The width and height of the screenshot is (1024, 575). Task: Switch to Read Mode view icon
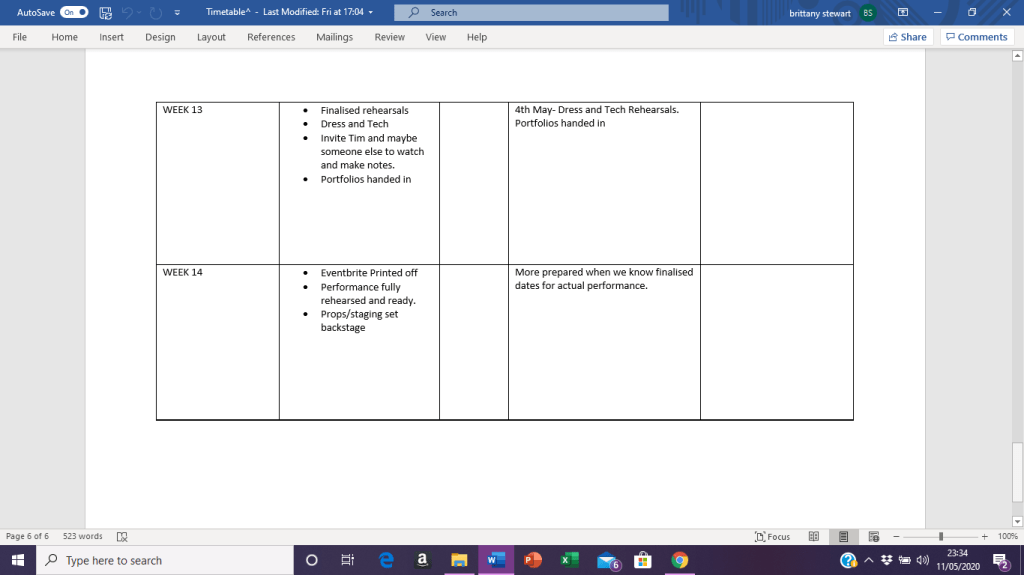[814, 536]
